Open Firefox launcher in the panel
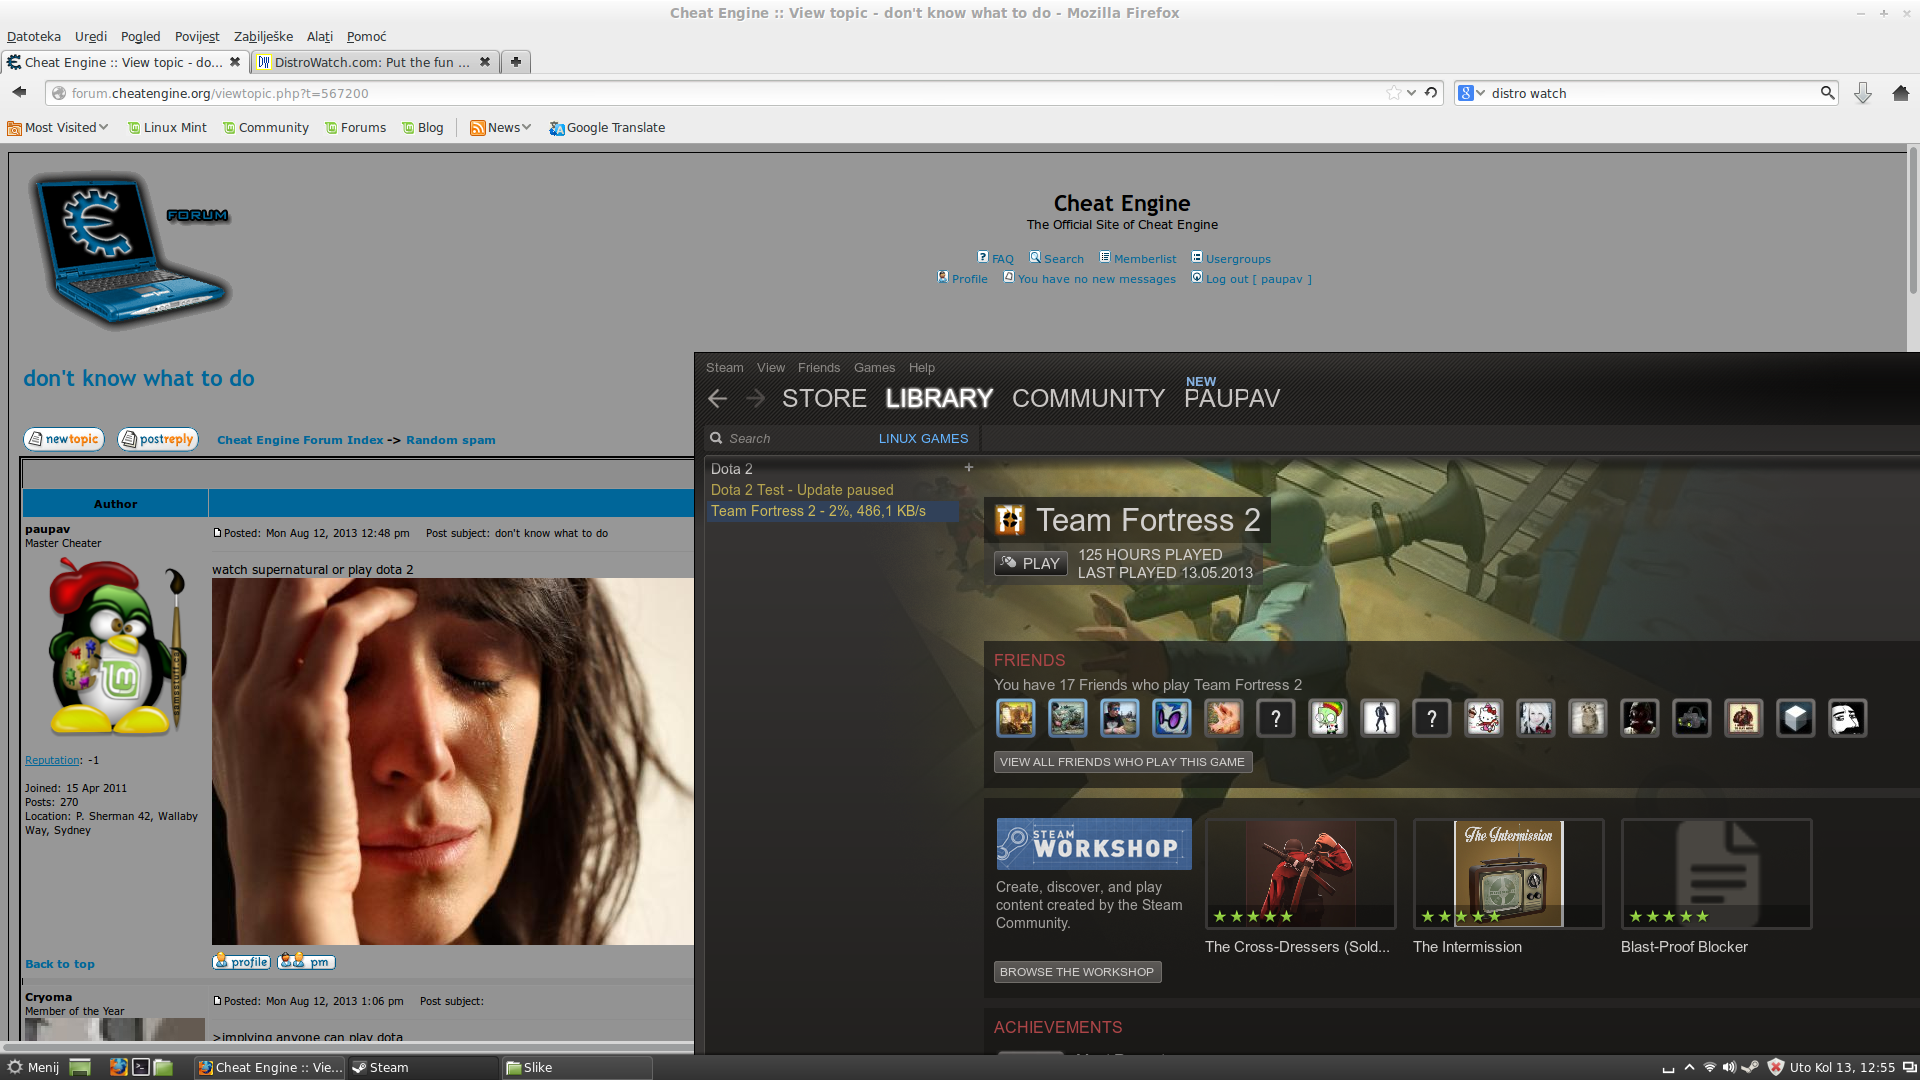This screenshot has height=1080, width=1920. click(118, 1067)
